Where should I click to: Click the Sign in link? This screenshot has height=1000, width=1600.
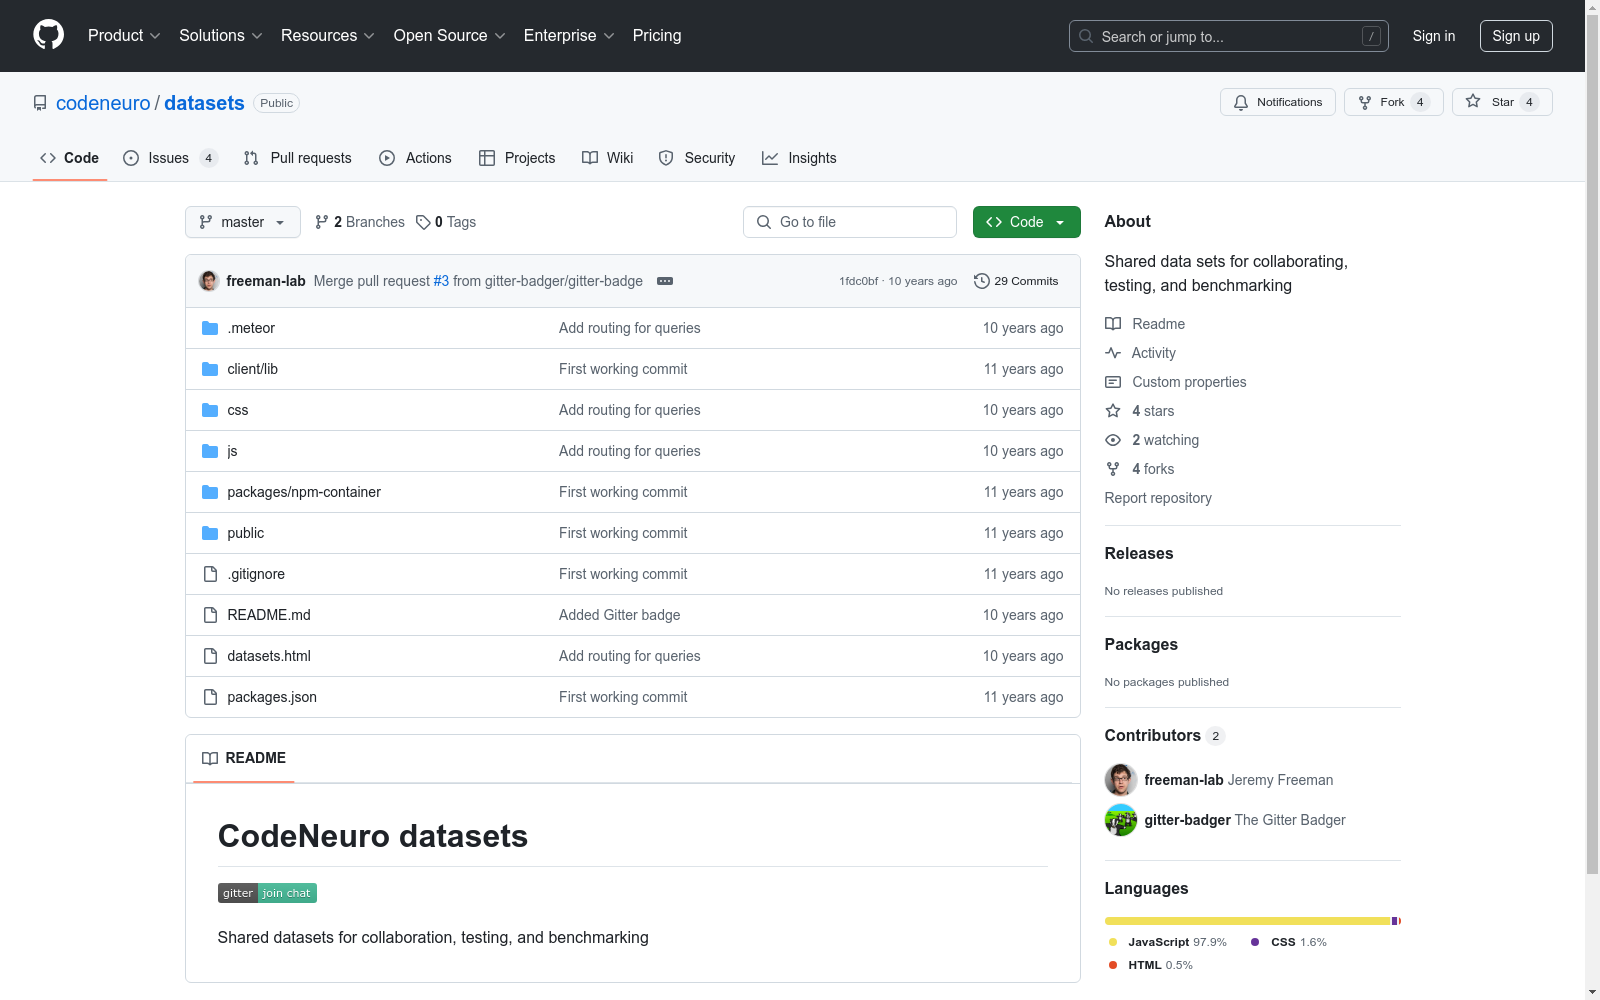tap(1434, 36)
